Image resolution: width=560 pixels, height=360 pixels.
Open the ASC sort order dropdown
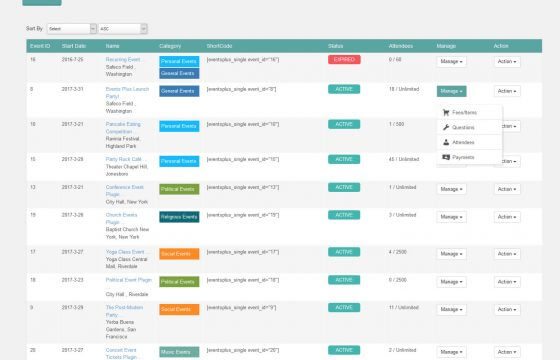[122, 29]
